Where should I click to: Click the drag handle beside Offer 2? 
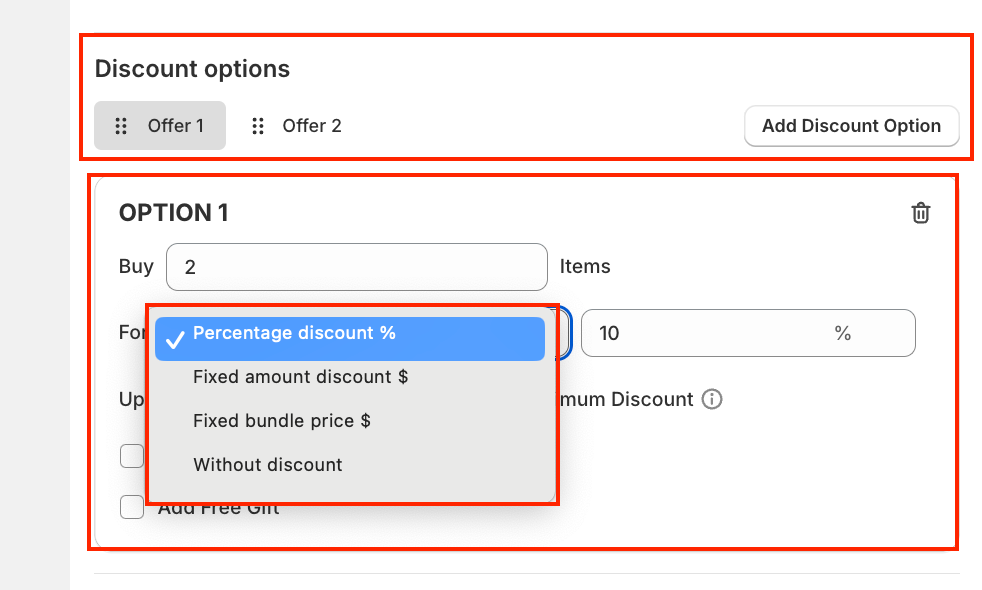coord(258,126)
